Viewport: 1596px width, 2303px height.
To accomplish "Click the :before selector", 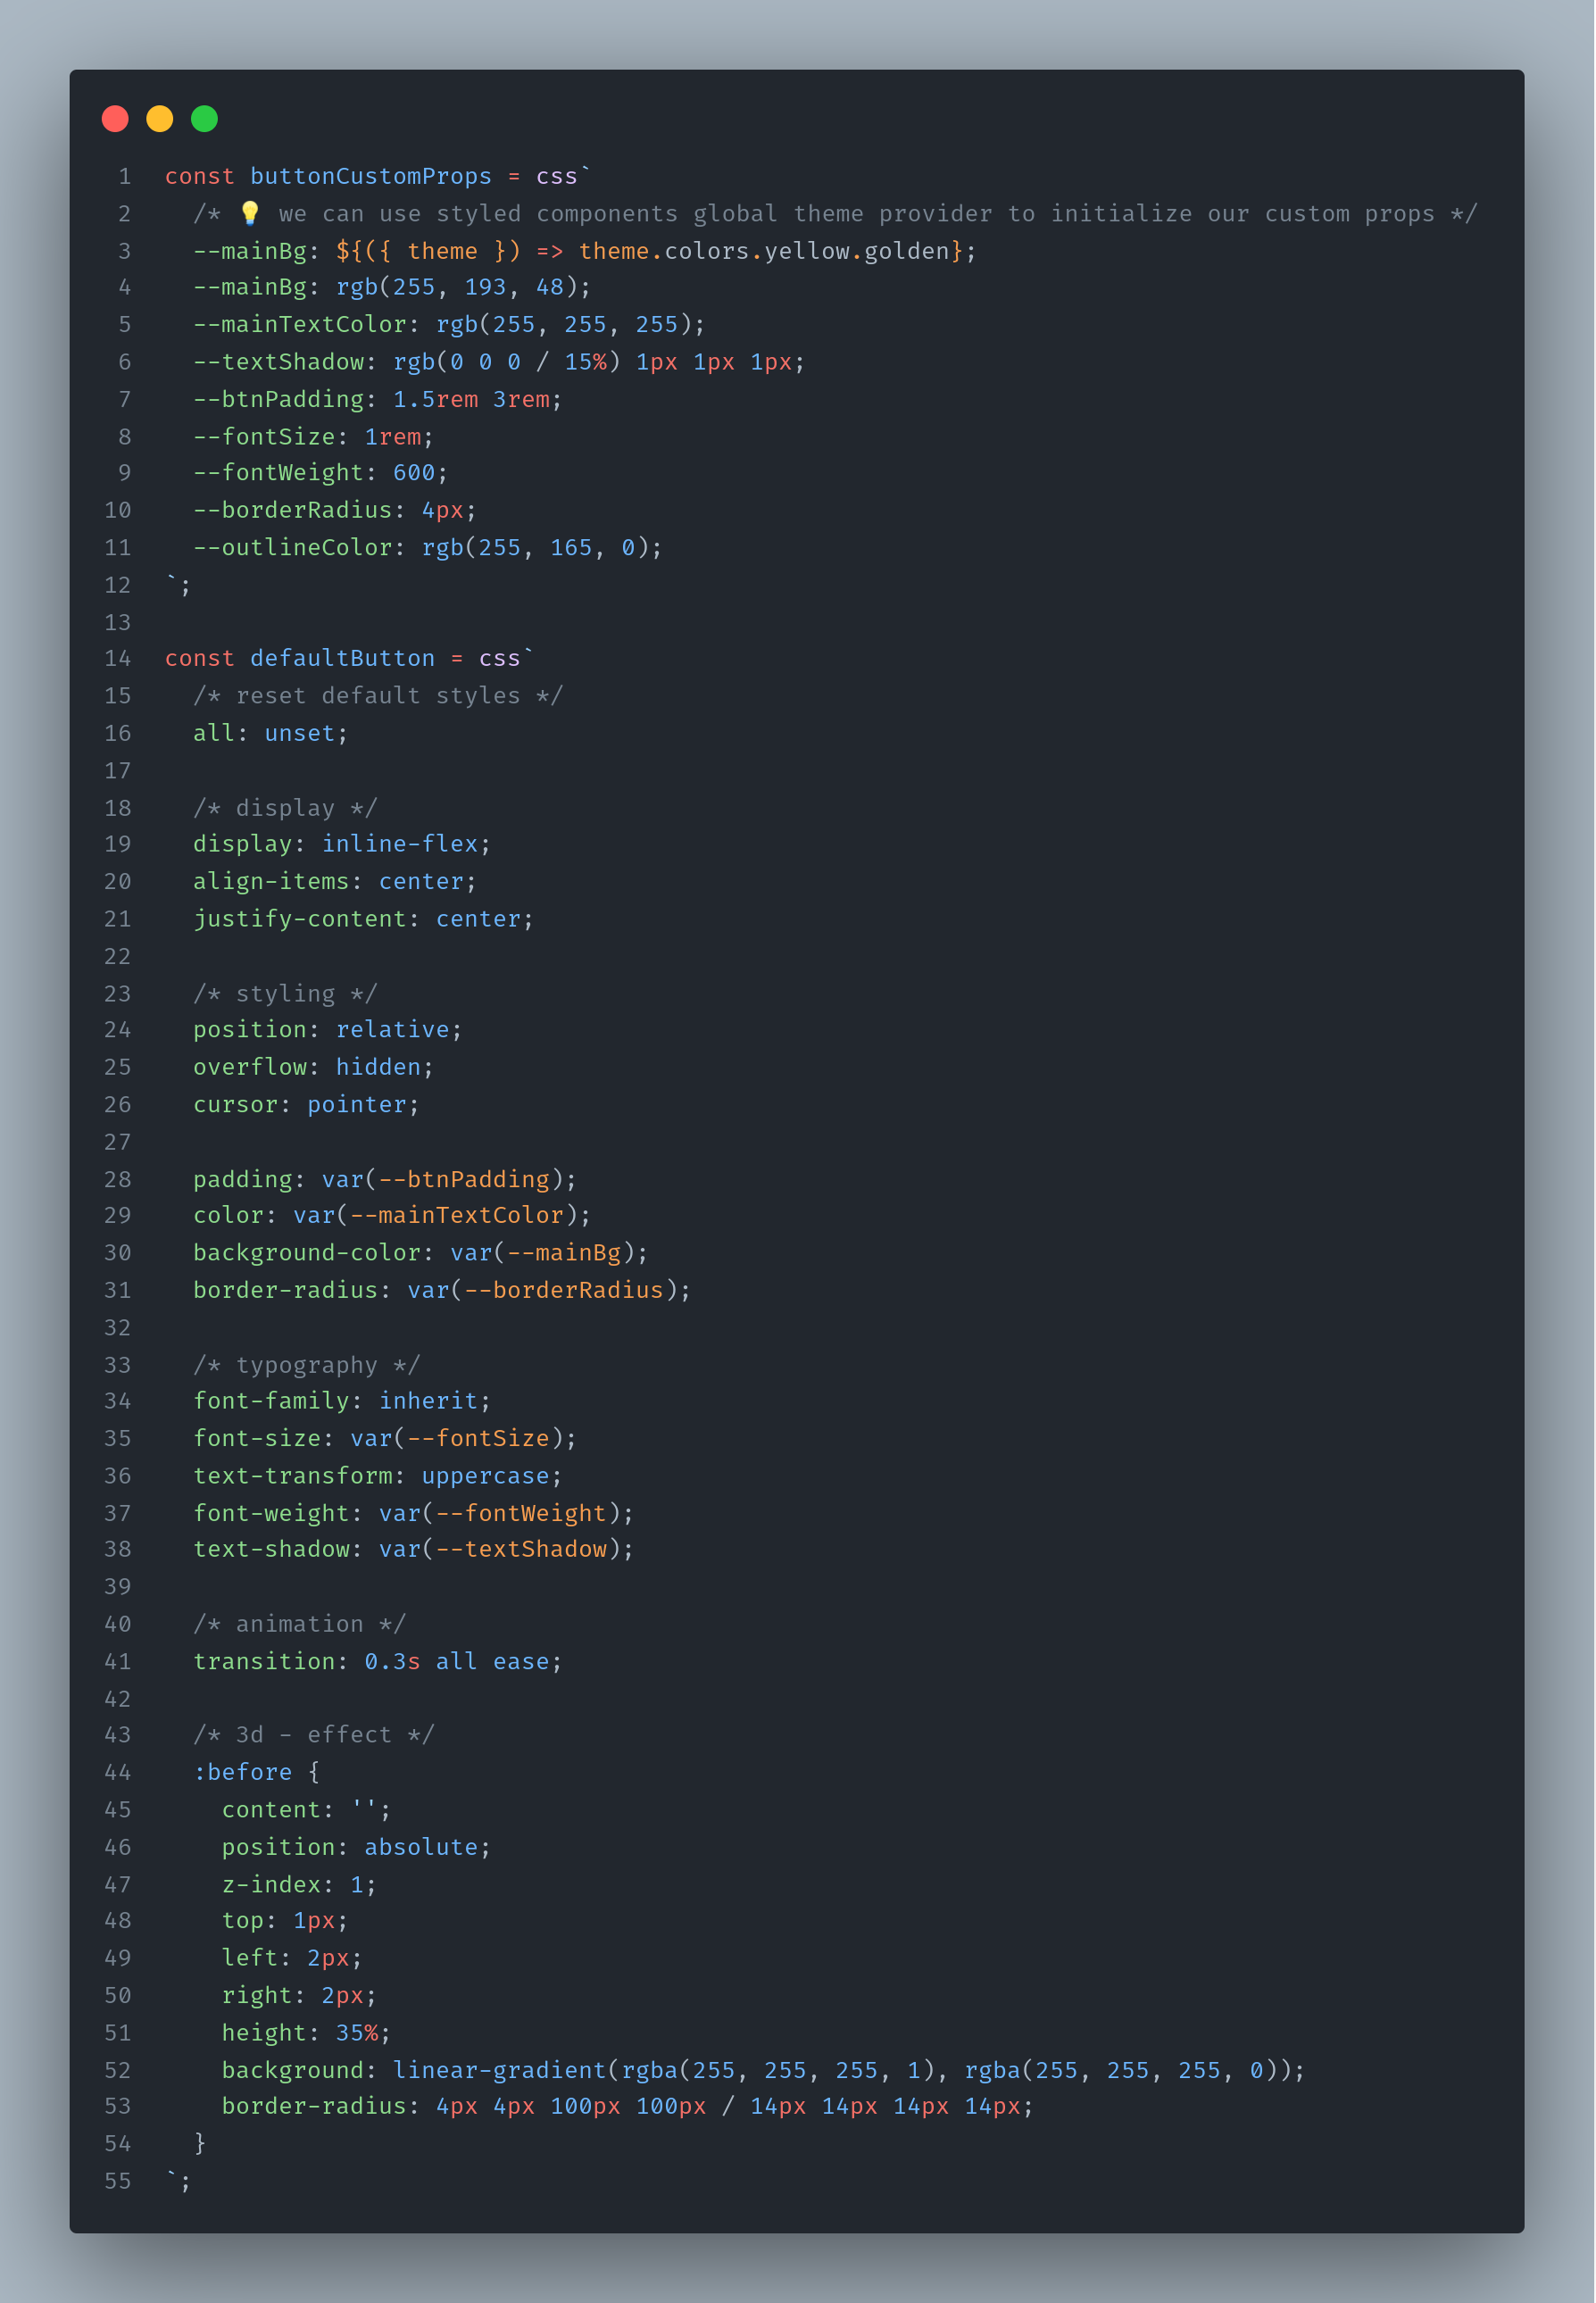I will (x=243, y=1772).
